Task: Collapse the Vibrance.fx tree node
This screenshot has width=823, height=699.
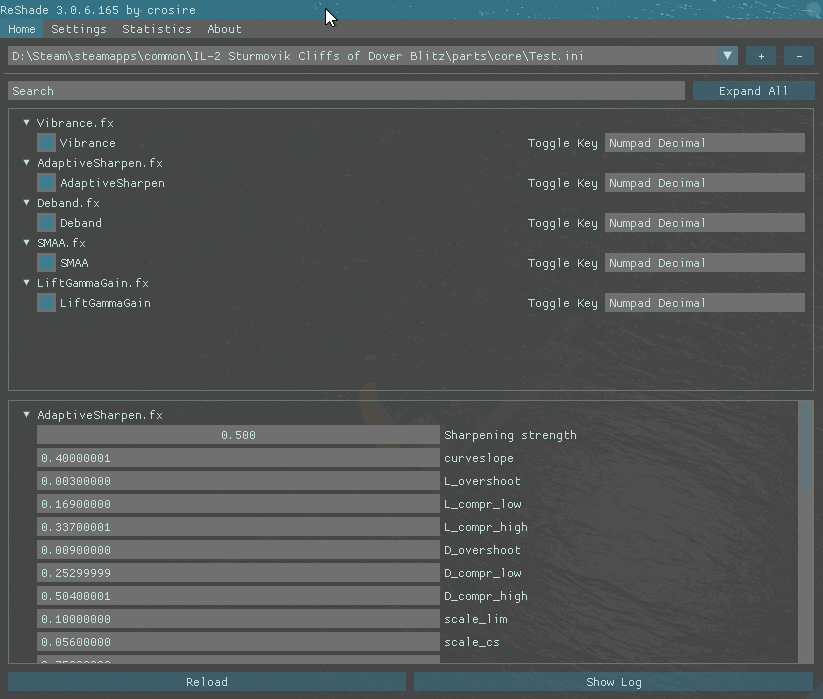Action: 27,123
